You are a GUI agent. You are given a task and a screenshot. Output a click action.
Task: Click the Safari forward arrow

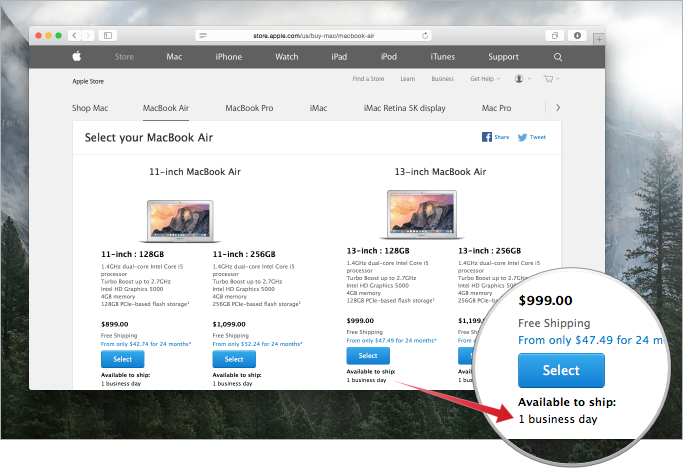pyautogui.click(x=88, y=35)
